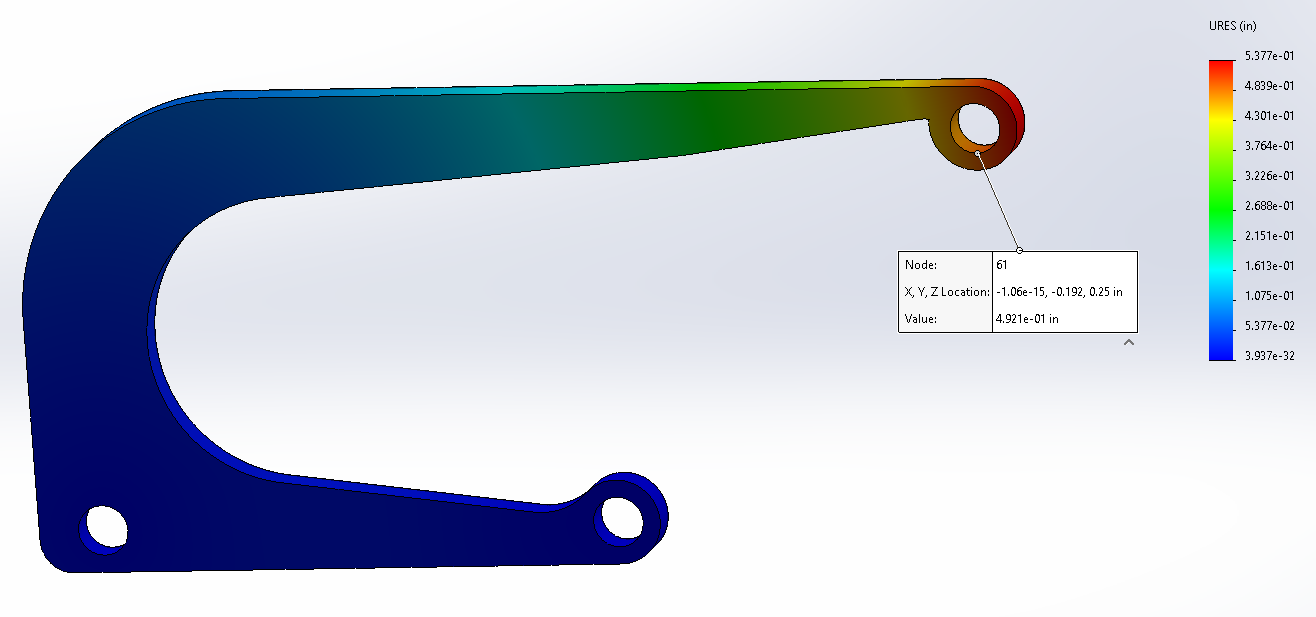Select the X, Y, Z Location coordinates value
The height and width of the screenshot is (617, 1316).
pyautogui.click(x=1059, y=292)
